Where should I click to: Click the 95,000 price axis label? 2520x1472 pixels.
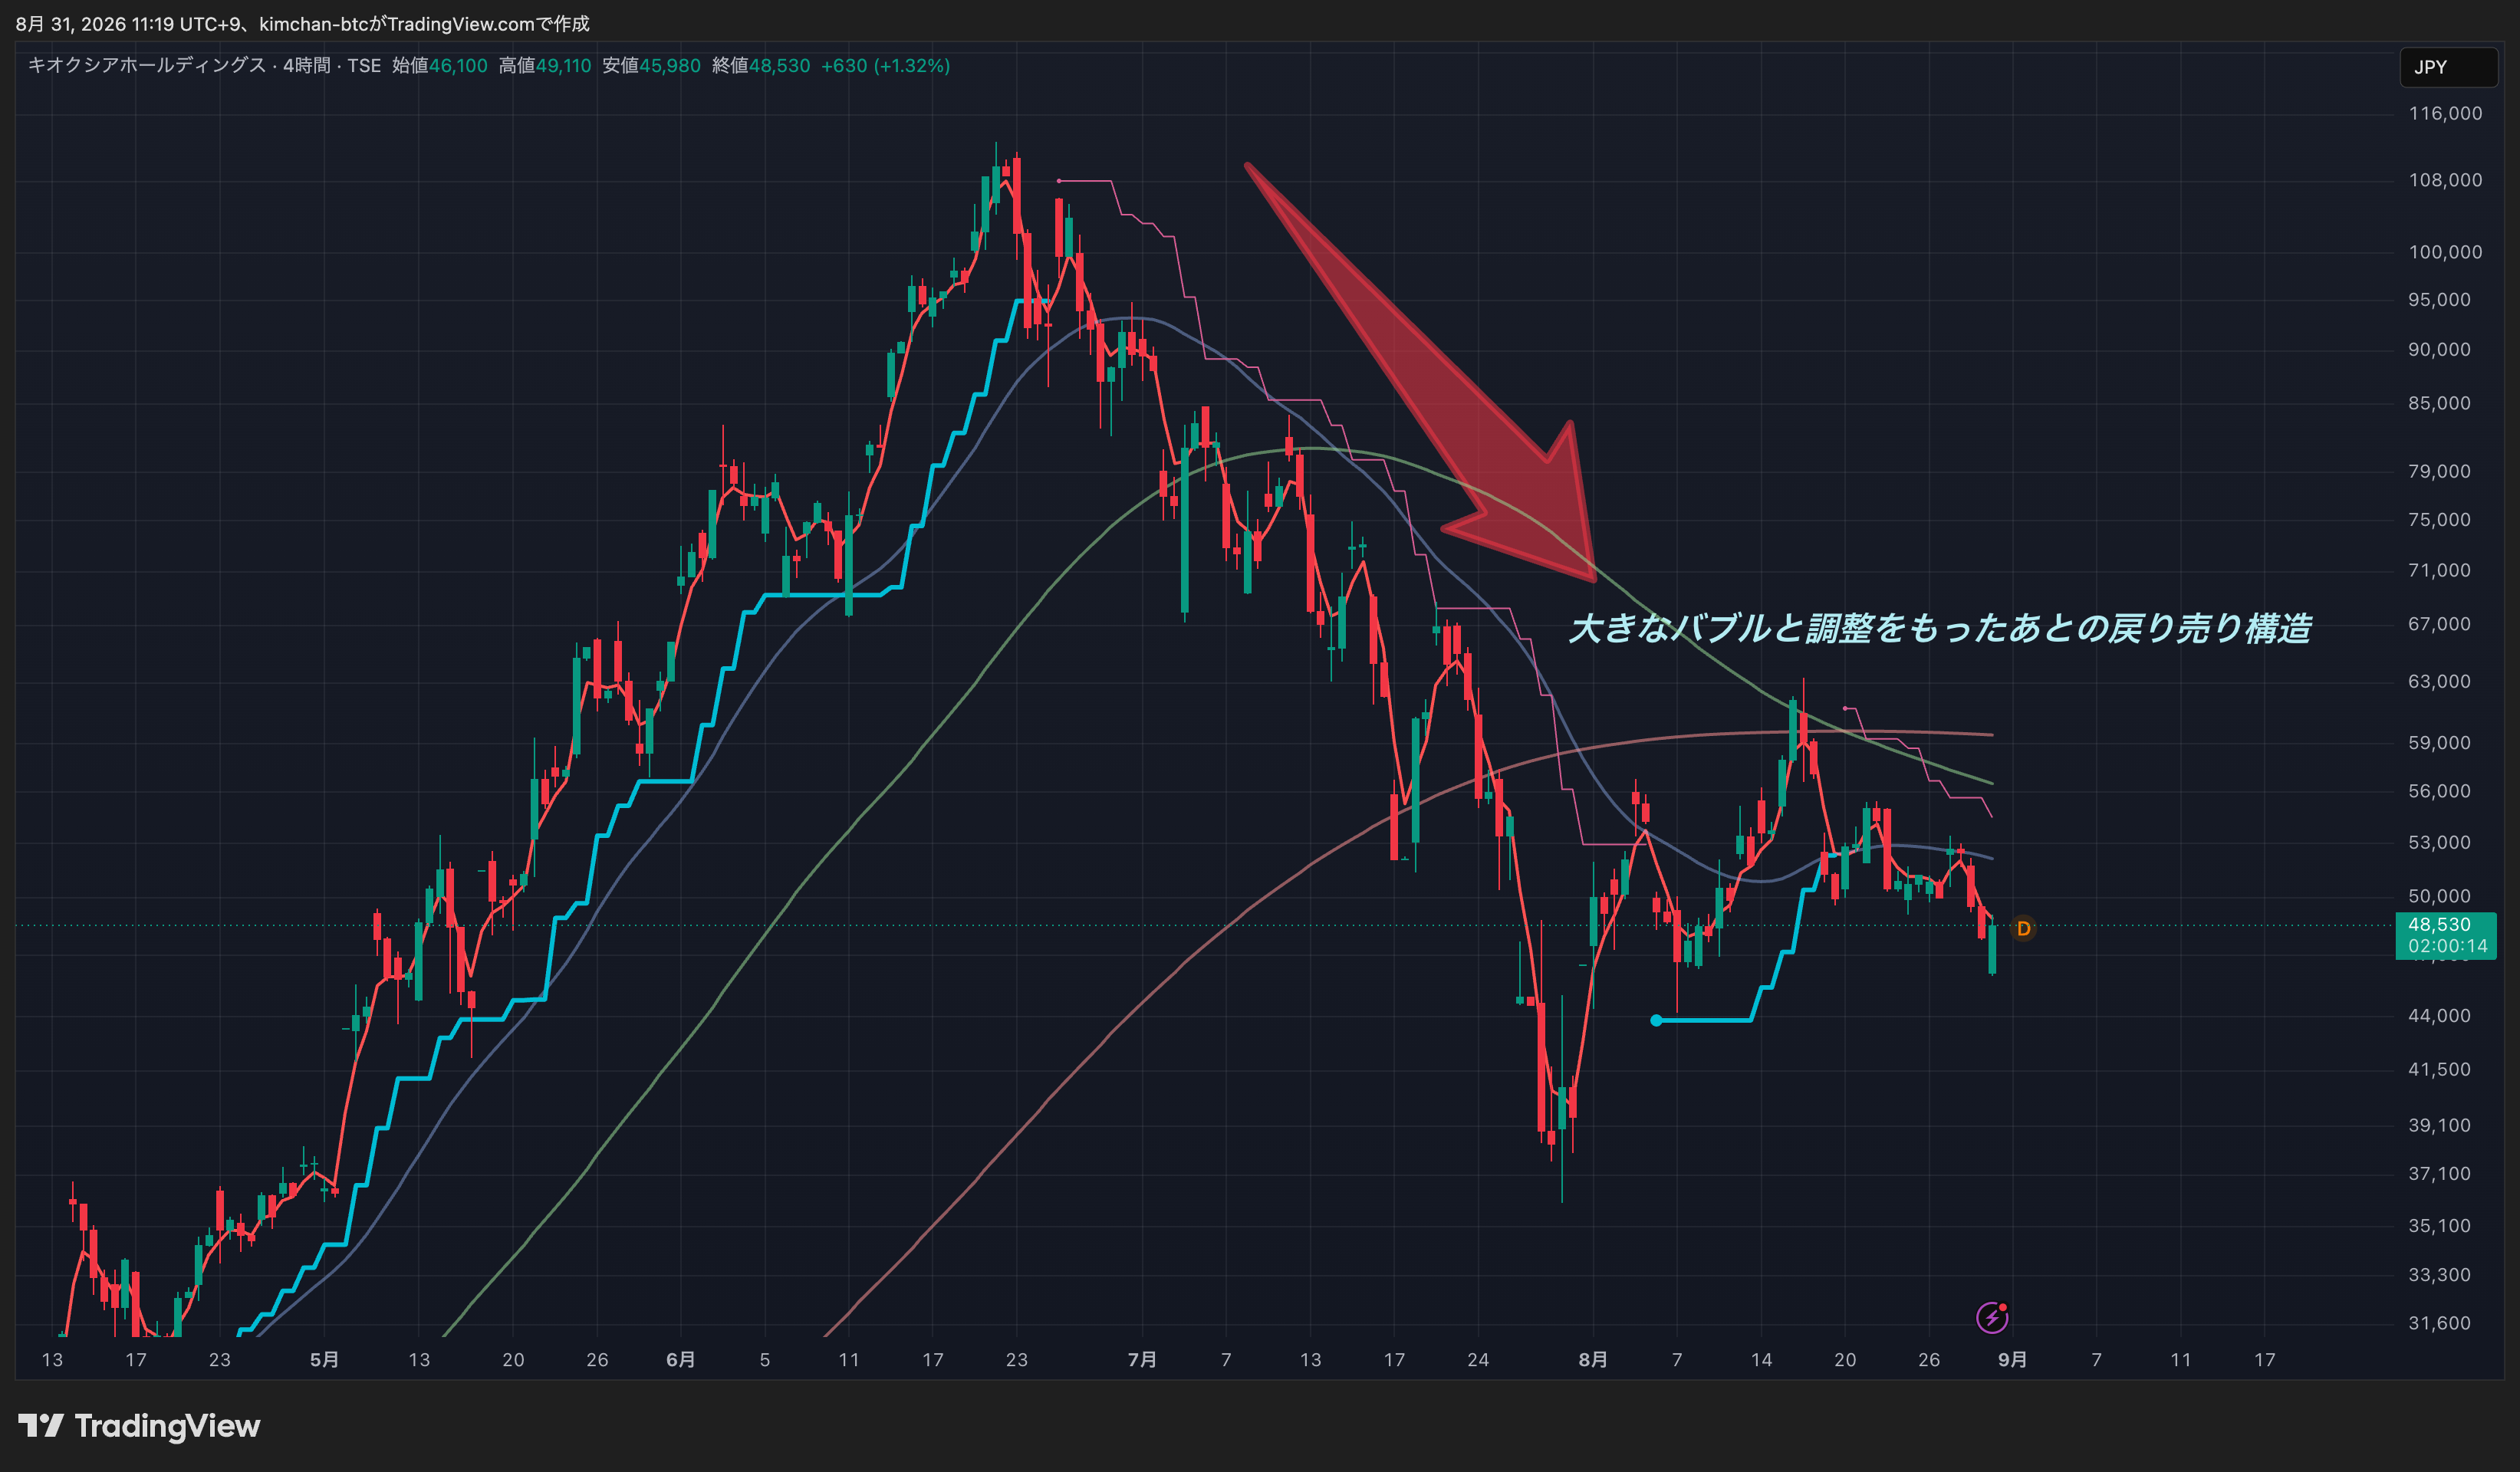(2439, 301)
